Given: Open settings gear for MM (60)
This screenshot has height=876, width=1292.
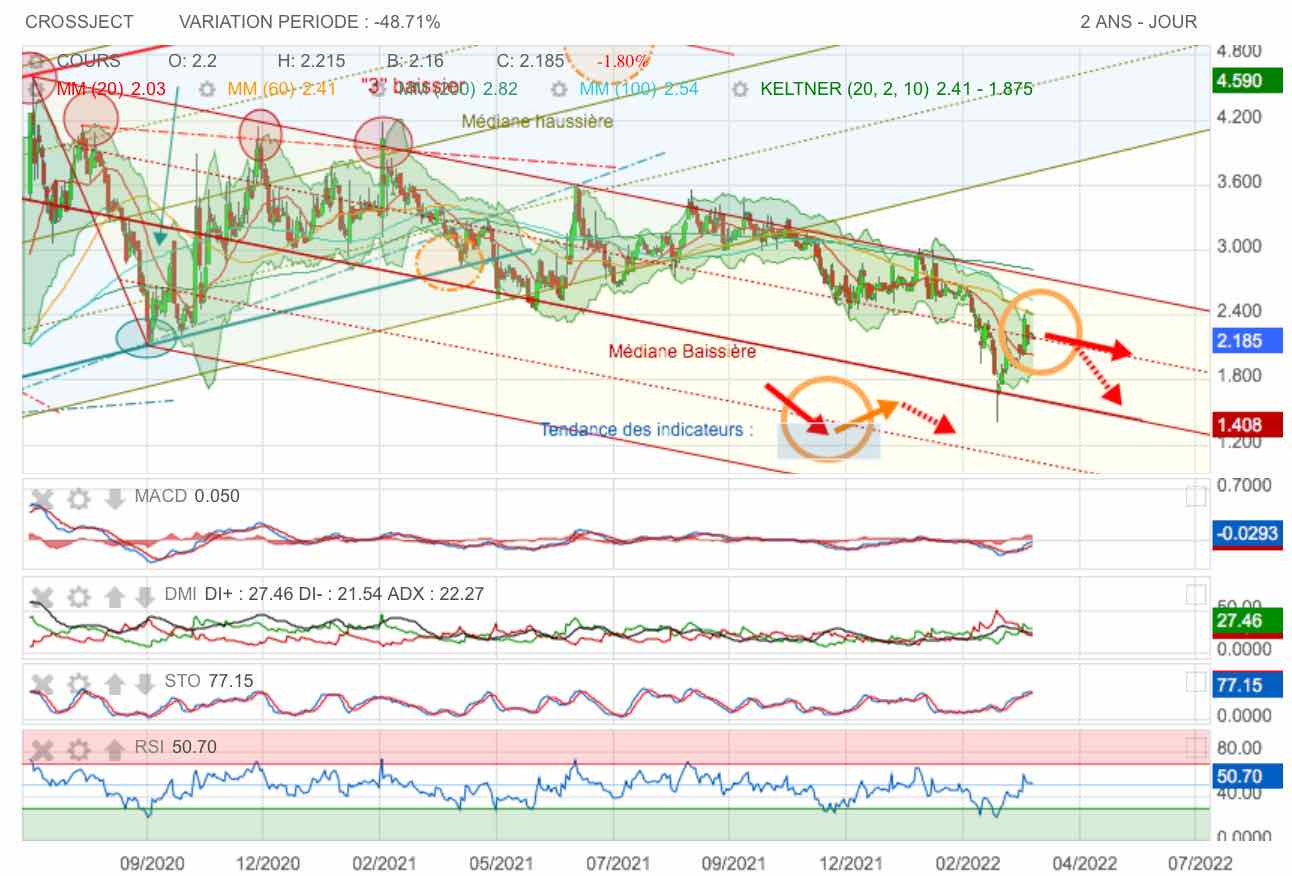Looking at the screenshot, I should pos(207,89).
